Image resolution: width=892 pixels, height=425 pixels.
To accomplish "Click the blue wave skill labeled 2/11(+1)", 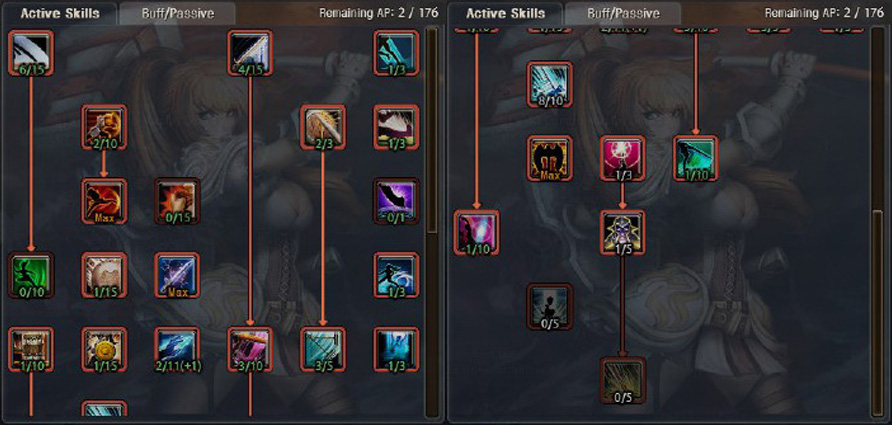I will point(177,349).
